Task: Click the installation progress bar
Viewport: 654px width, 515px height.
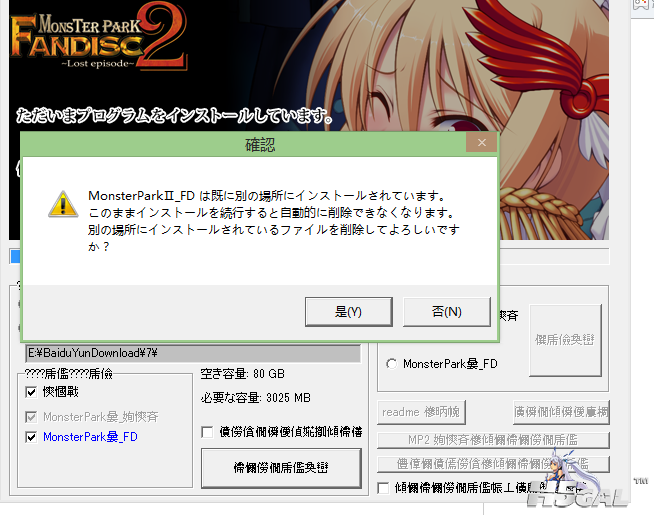Action: 309,256
